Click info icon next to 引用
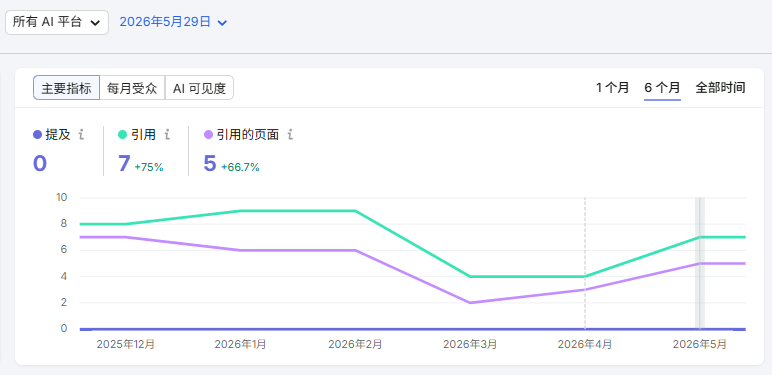The height and width of the screenshot is (375, 772). (x=167, y=134)
